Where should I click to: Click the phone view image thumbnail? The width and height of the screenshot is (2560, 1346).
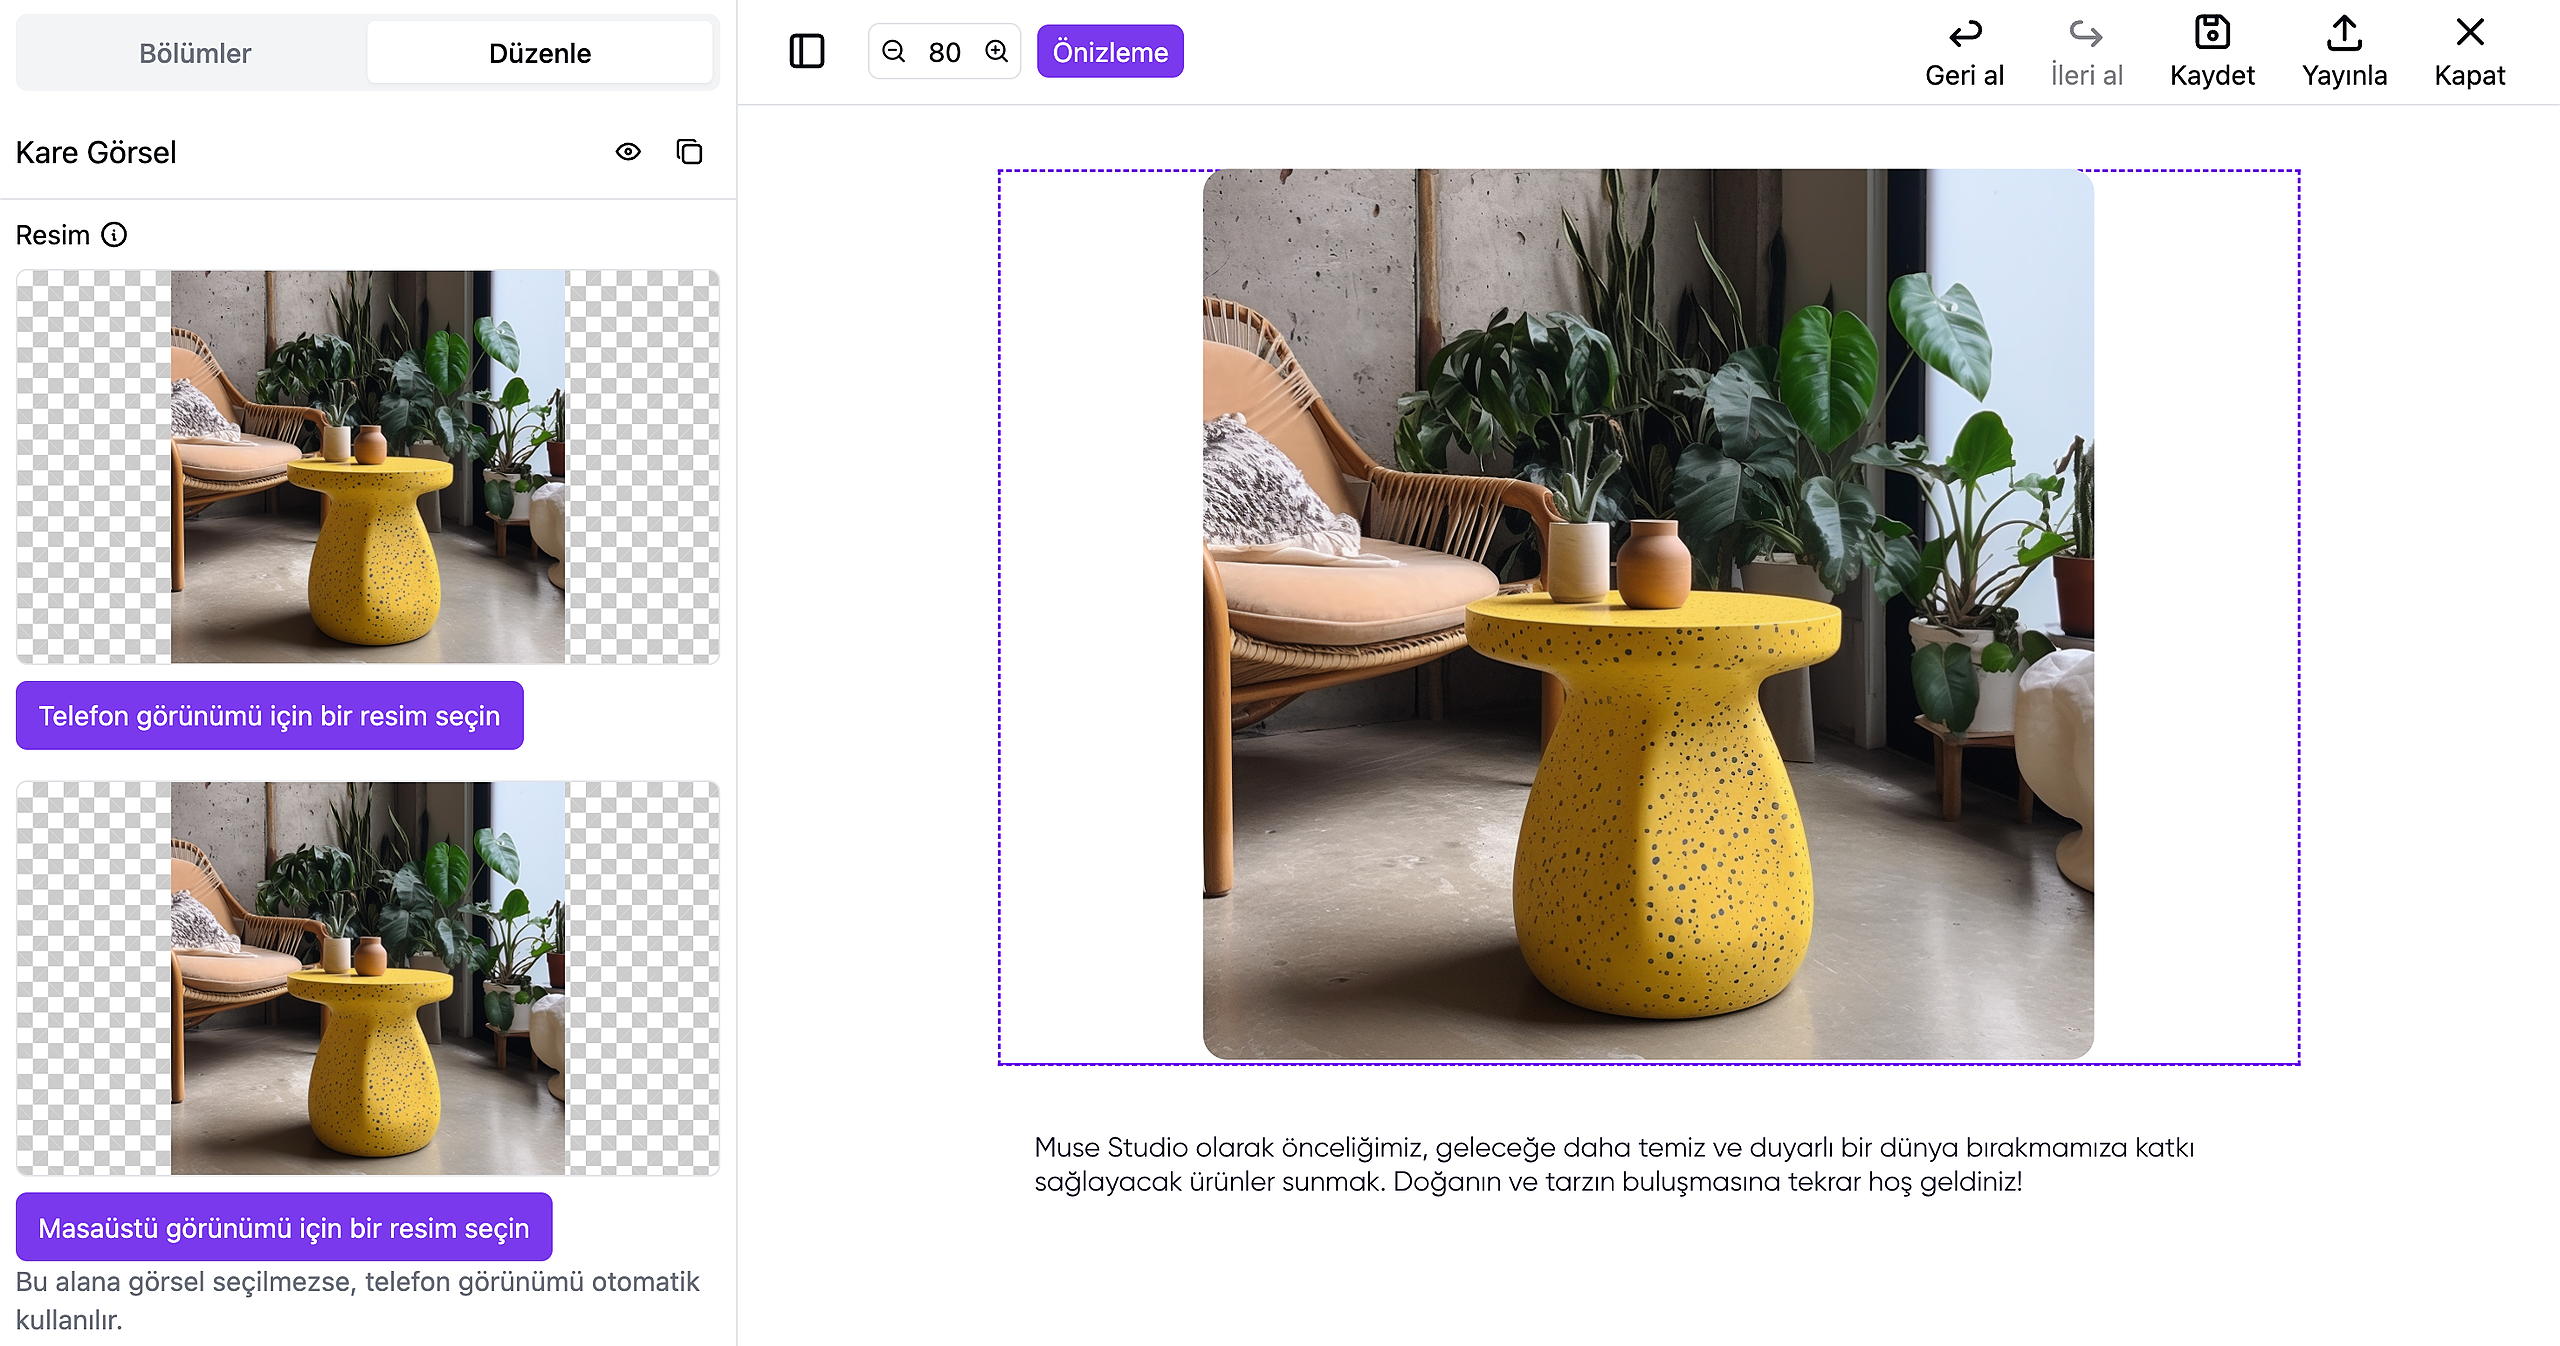pyautogui.click(x=368, y=467)
